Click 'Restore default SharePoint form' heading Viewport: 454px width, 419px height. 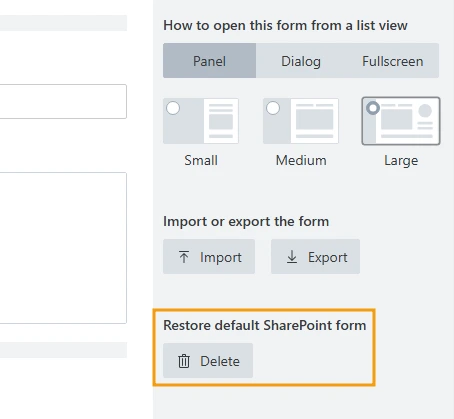coord(265,325)
